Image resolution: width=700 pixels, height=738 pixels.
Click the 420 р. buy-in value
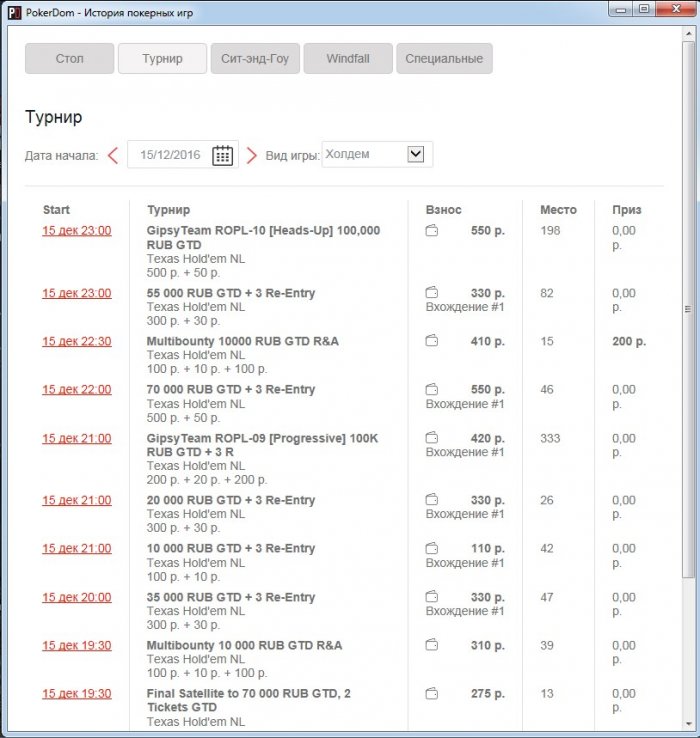click(488, 439)
